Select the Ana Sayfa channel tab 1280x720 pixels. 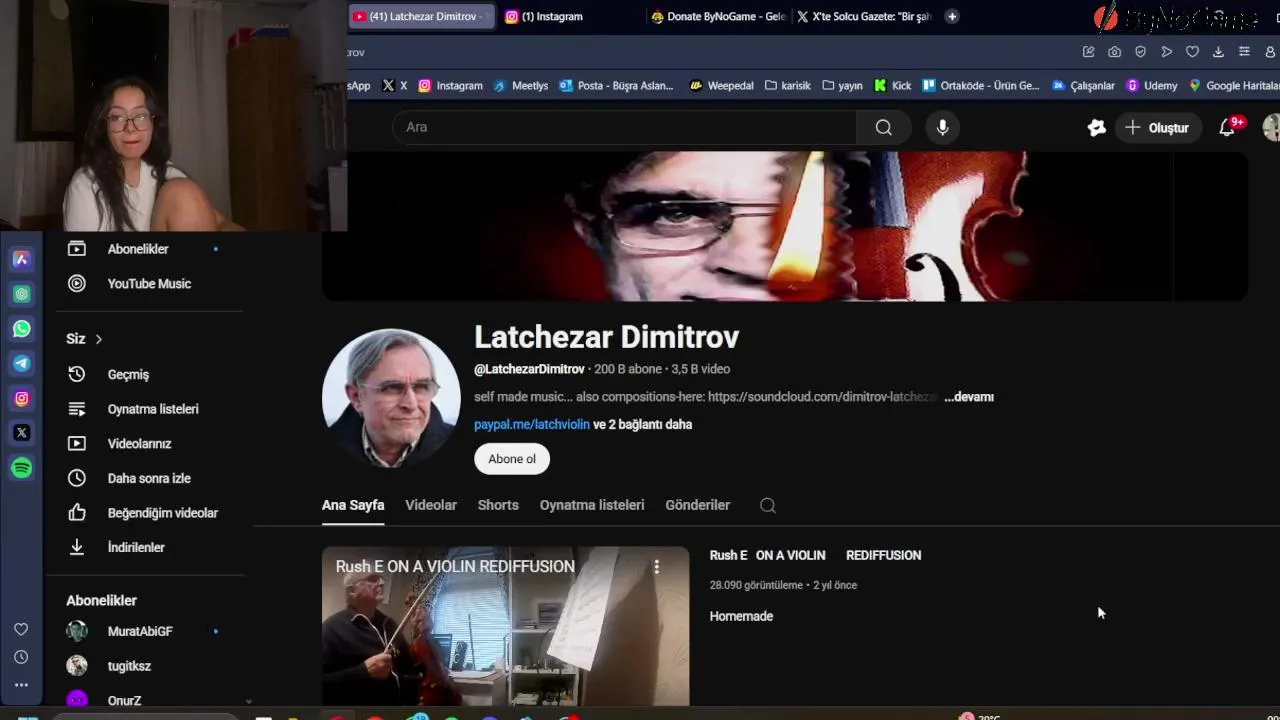pos(353,505)
